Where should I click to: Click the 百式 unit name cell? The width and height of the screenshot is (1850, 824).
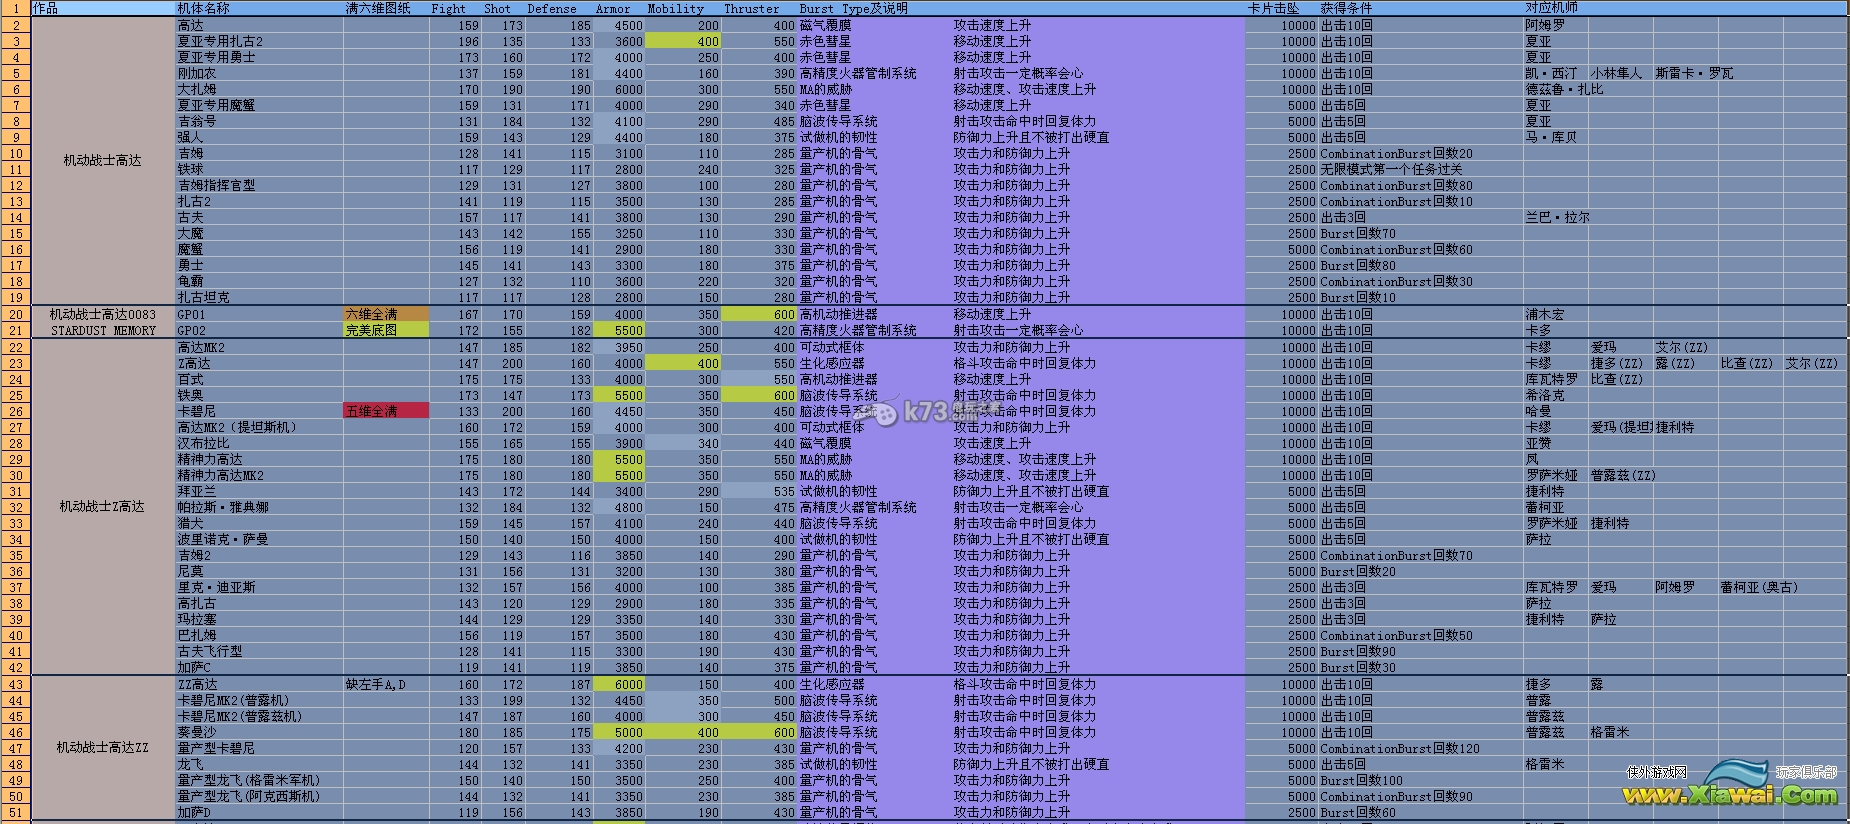tap(259, 379)
